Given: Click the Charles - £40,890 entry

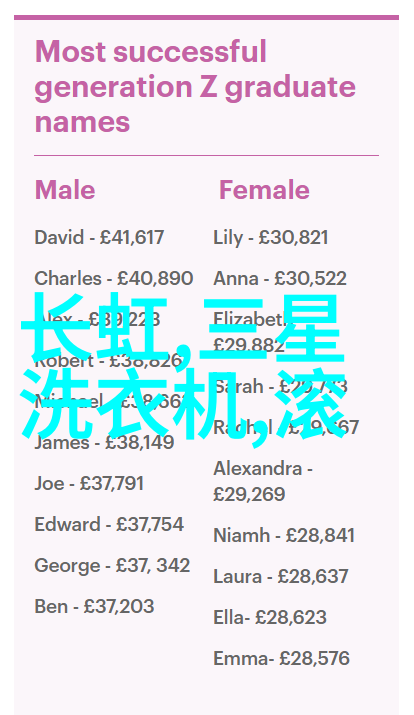Looking at the screenshot, I should pyautogui.click(x=114, y=279).
